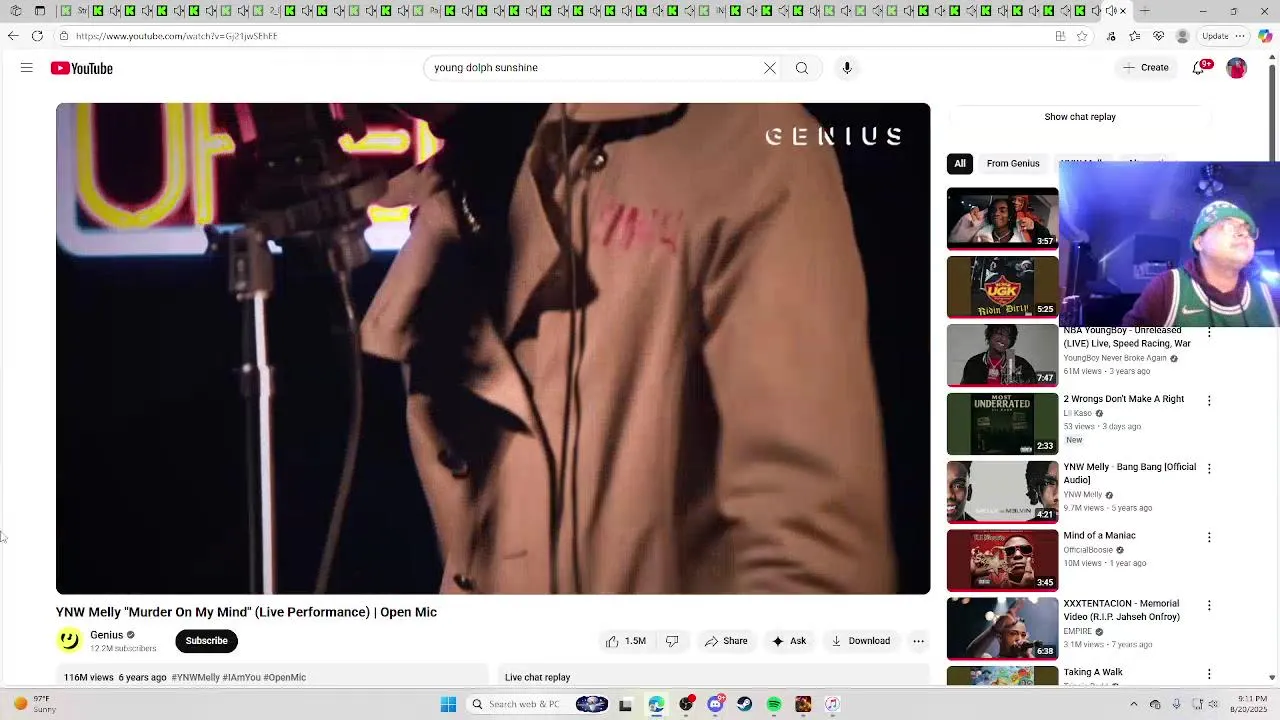The image size is (1280, 720).
Task: Open XXXTENTACION Memorial Video thumbnail
Action: click(1002, 629)
